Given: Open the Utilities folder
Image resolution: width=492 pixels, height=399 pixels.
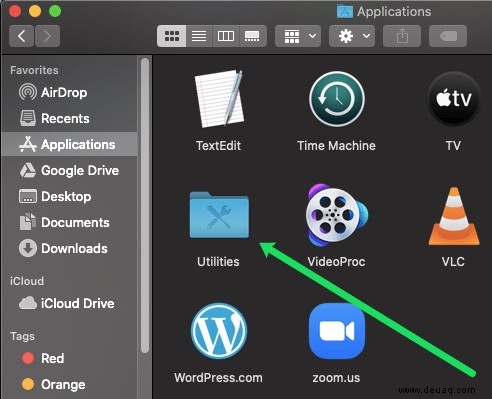Looking at the screenshot, I should (x=219, y=215).
